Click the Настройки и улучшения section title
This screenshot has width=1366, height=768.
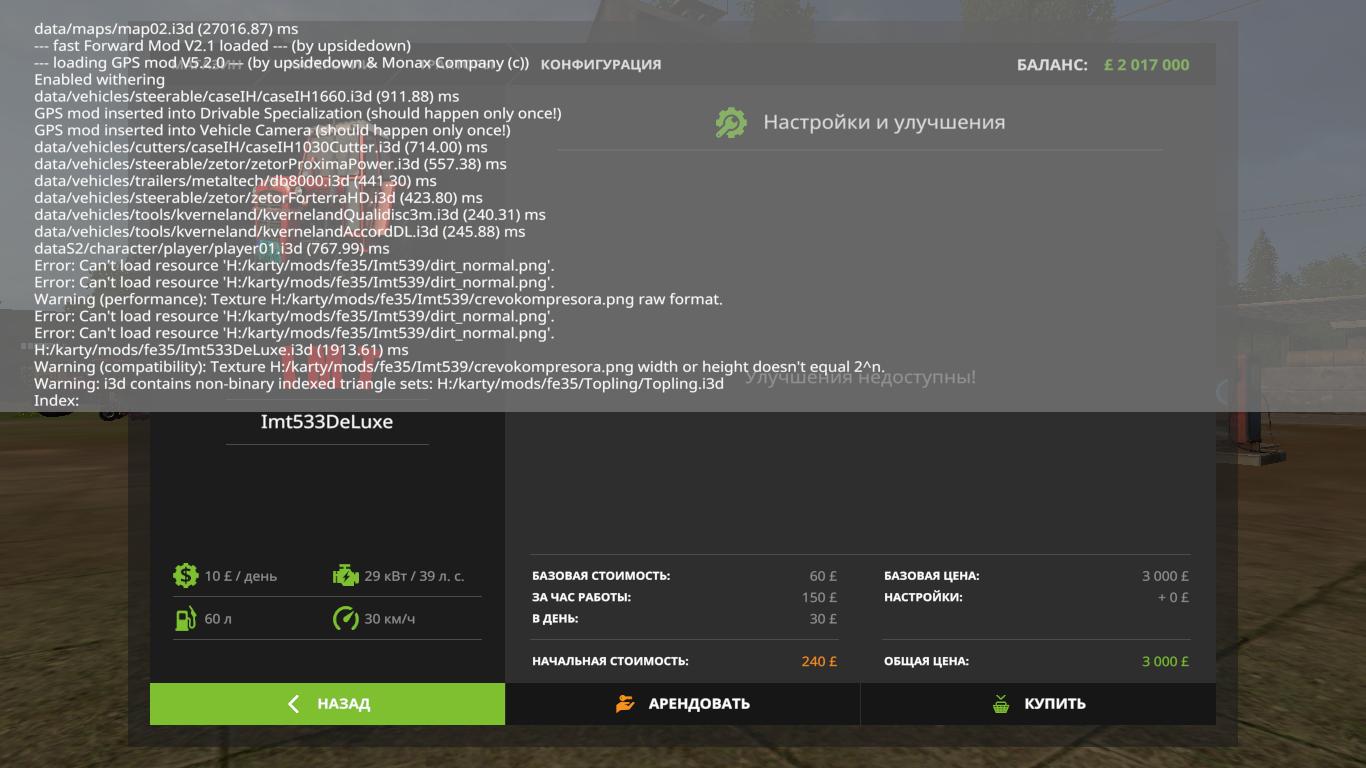pos(884,122)
